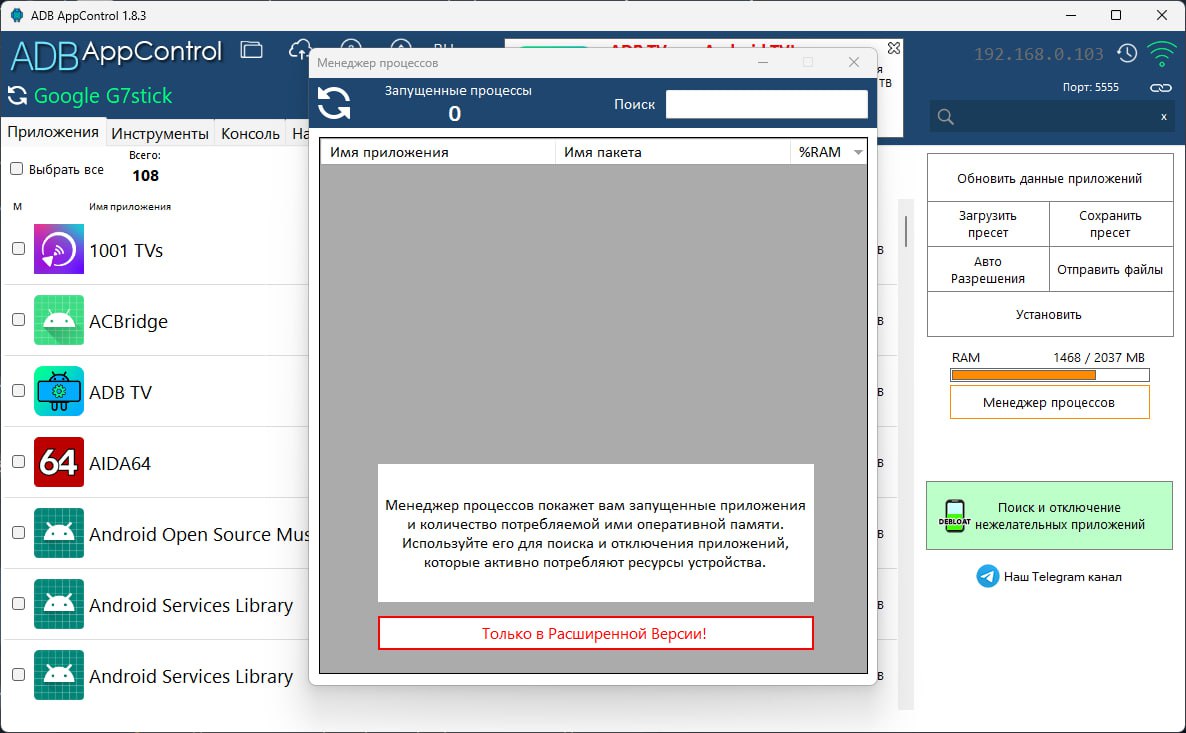This screenshot has width=1186, height=733.
Task: Click the ADB AppControl logo
Action: (x=116, y=54)
